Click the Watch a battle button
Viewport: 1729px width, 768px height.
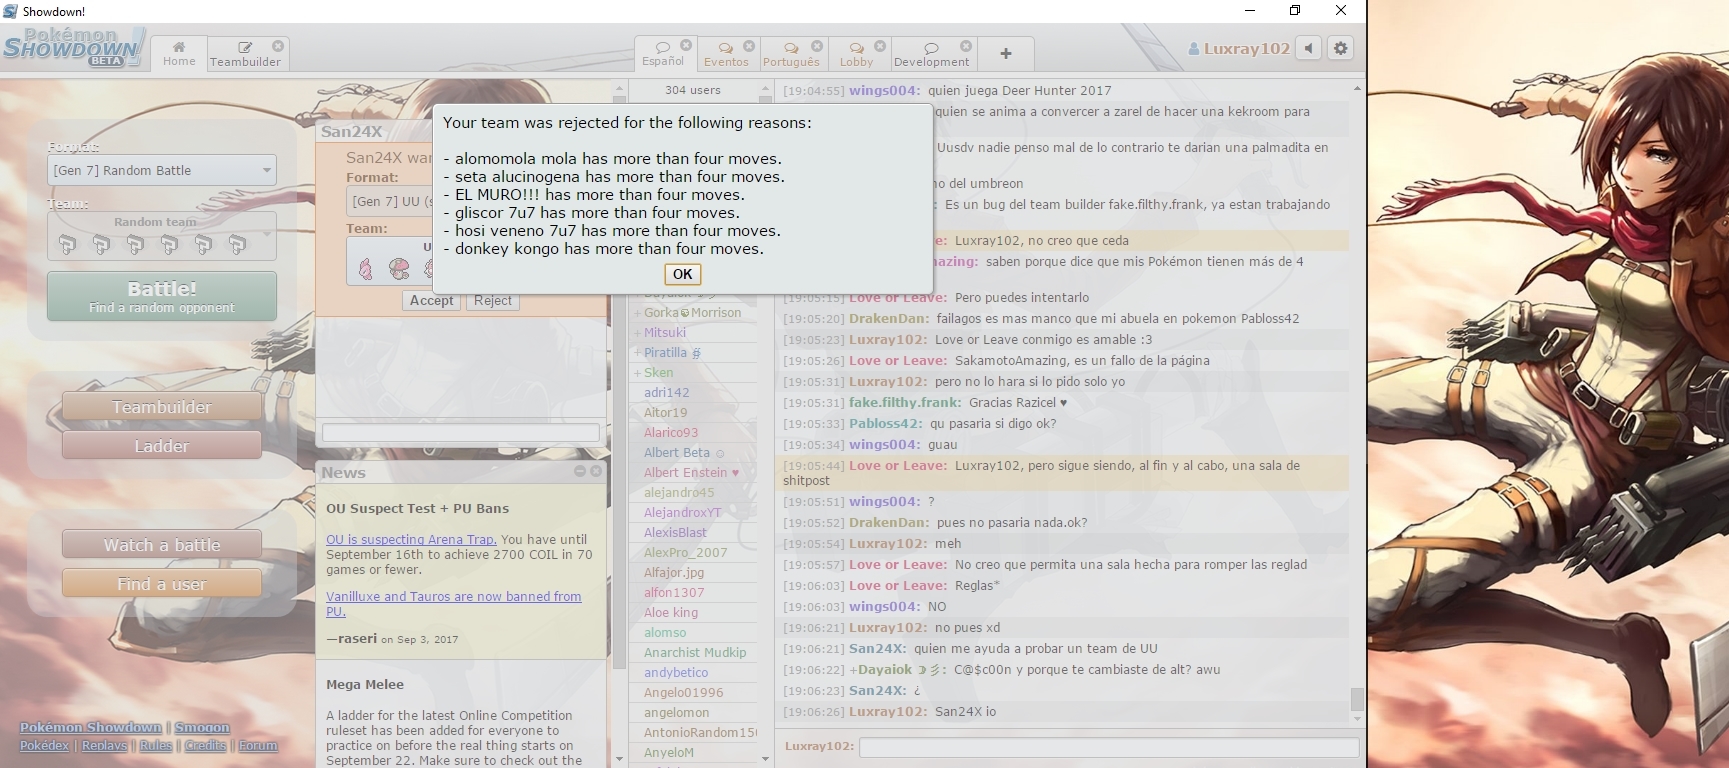[162, 545]
